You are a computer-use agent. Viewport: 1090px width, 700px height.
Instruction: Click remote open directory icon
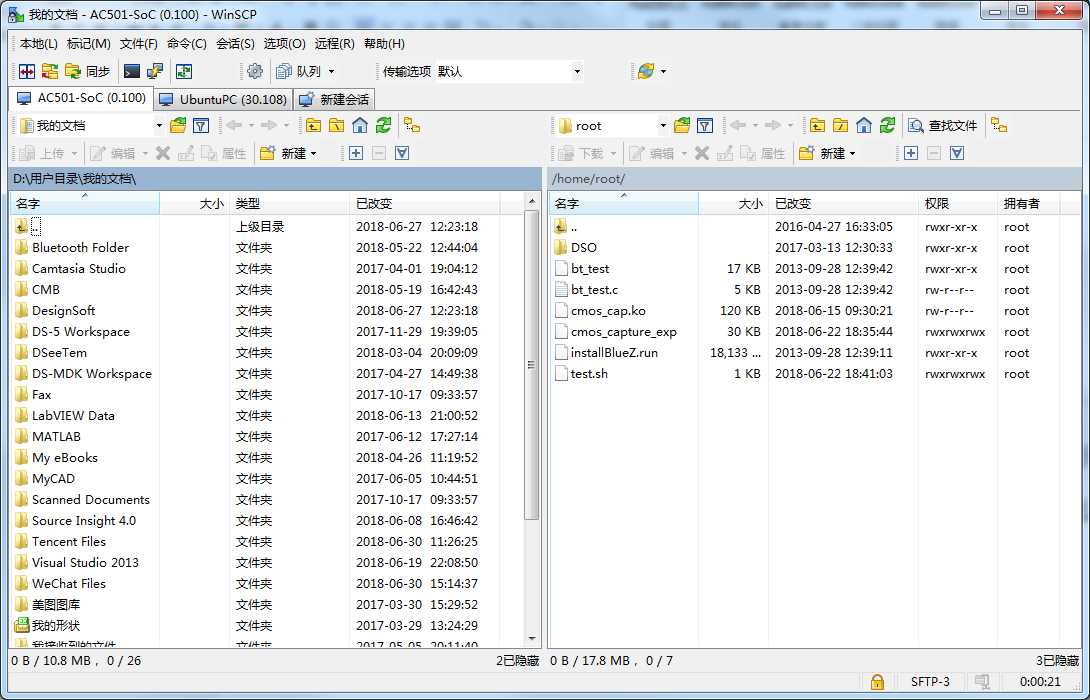(682, 125)
